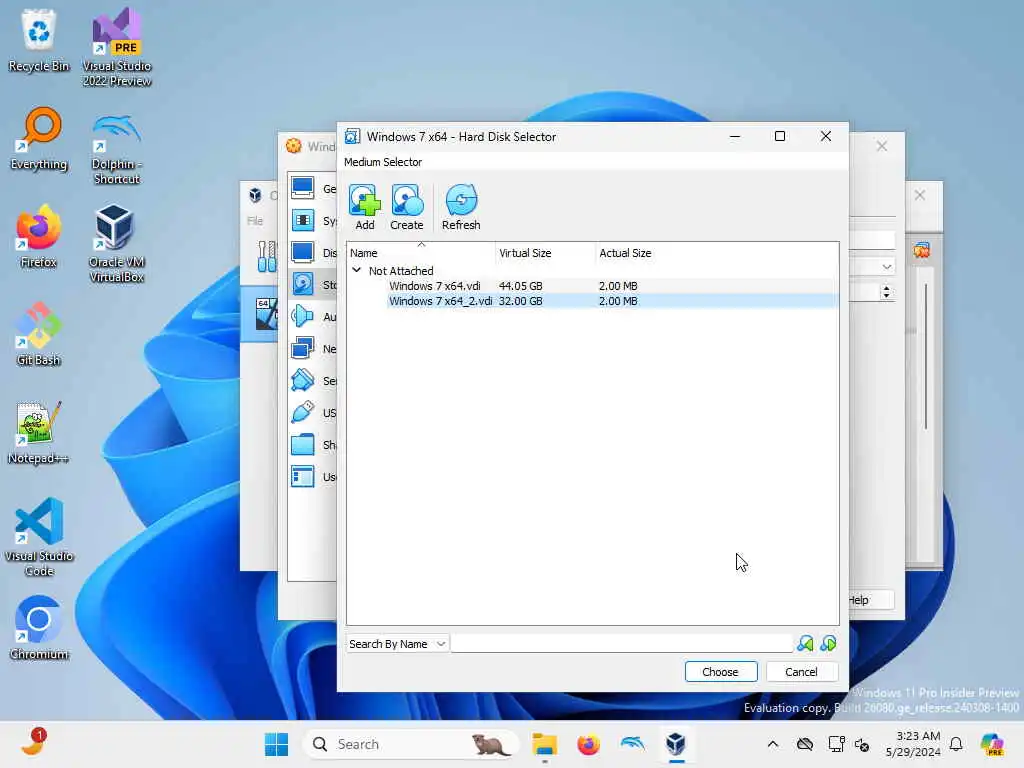Click scrollbar in rear right window

[926, 357]
